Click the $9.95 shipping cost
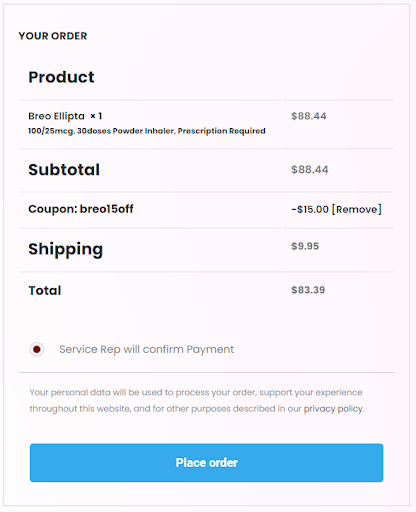Viewport: 416px width, 512px height. 305,246
